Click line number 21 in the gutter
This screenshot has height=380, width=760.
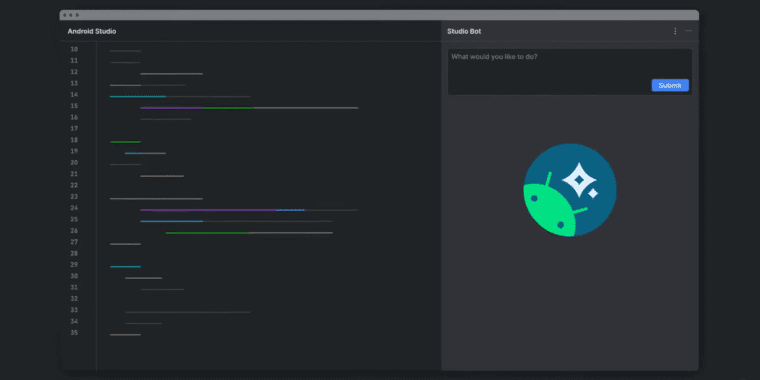pyautogui.click(x=74, y=174)
